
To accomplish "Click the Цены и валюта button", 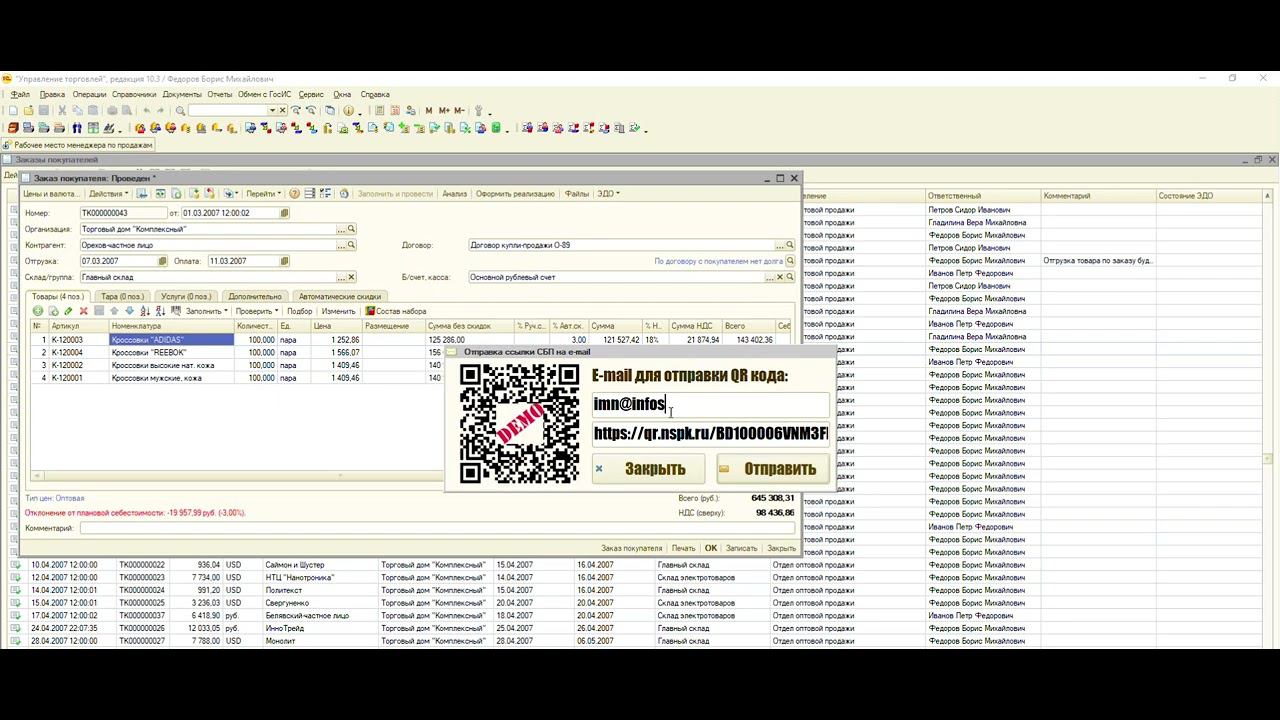I will [x=50, y=194].
